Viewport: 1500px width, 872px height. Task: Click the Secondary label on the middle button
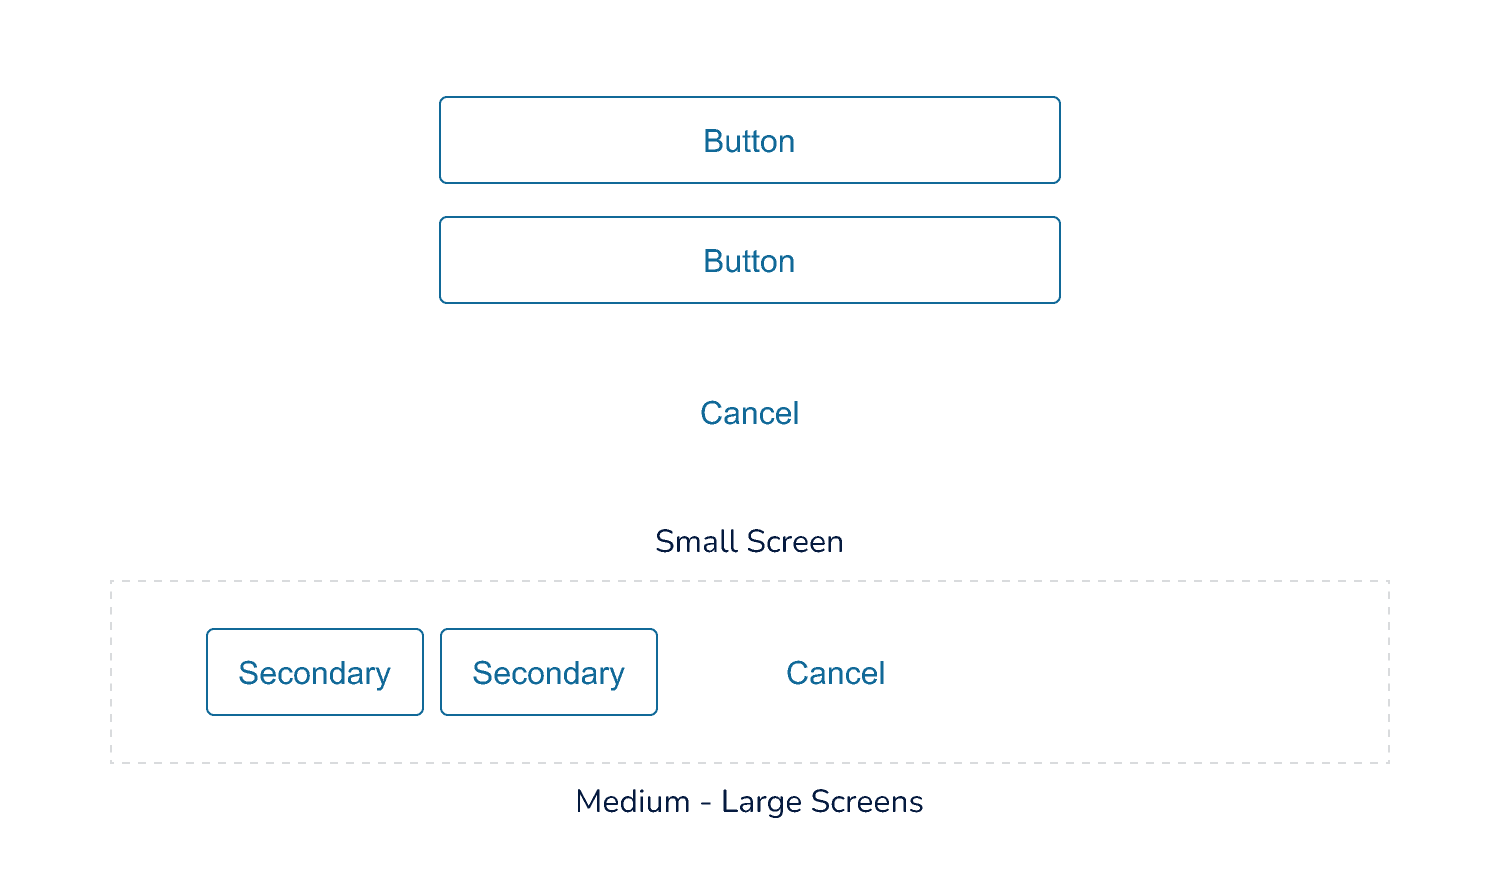tap(548, 672)
